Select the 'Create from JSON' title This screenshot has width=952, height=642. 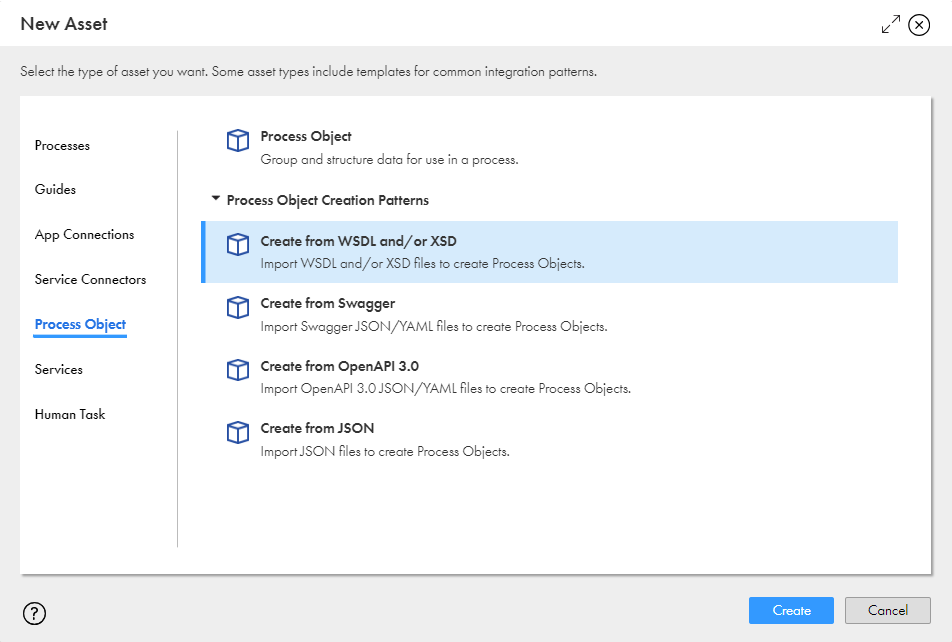317,428
